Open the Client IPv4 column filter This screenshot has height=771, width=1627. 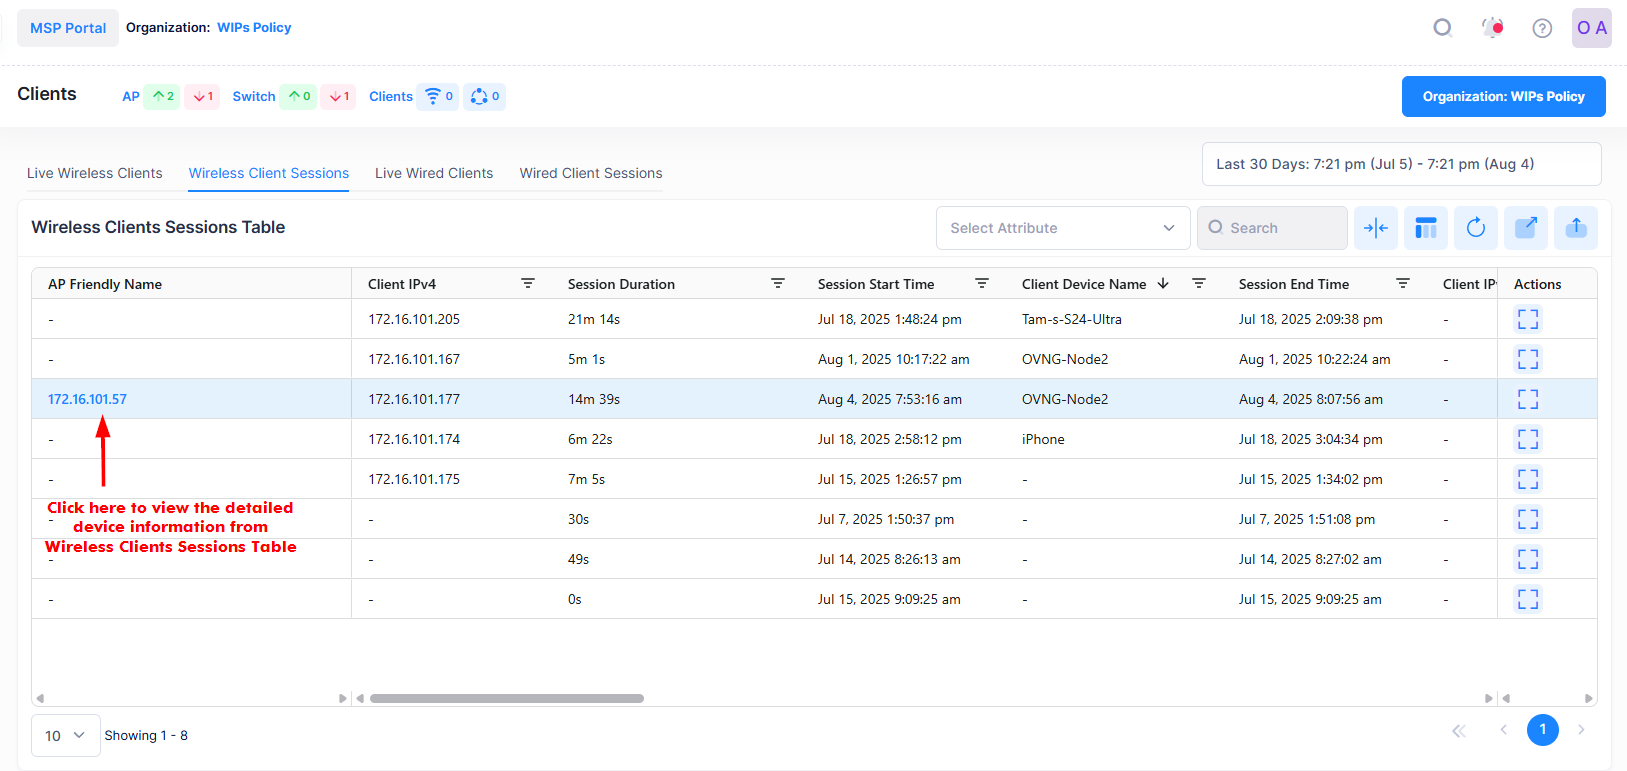(528, 284)
